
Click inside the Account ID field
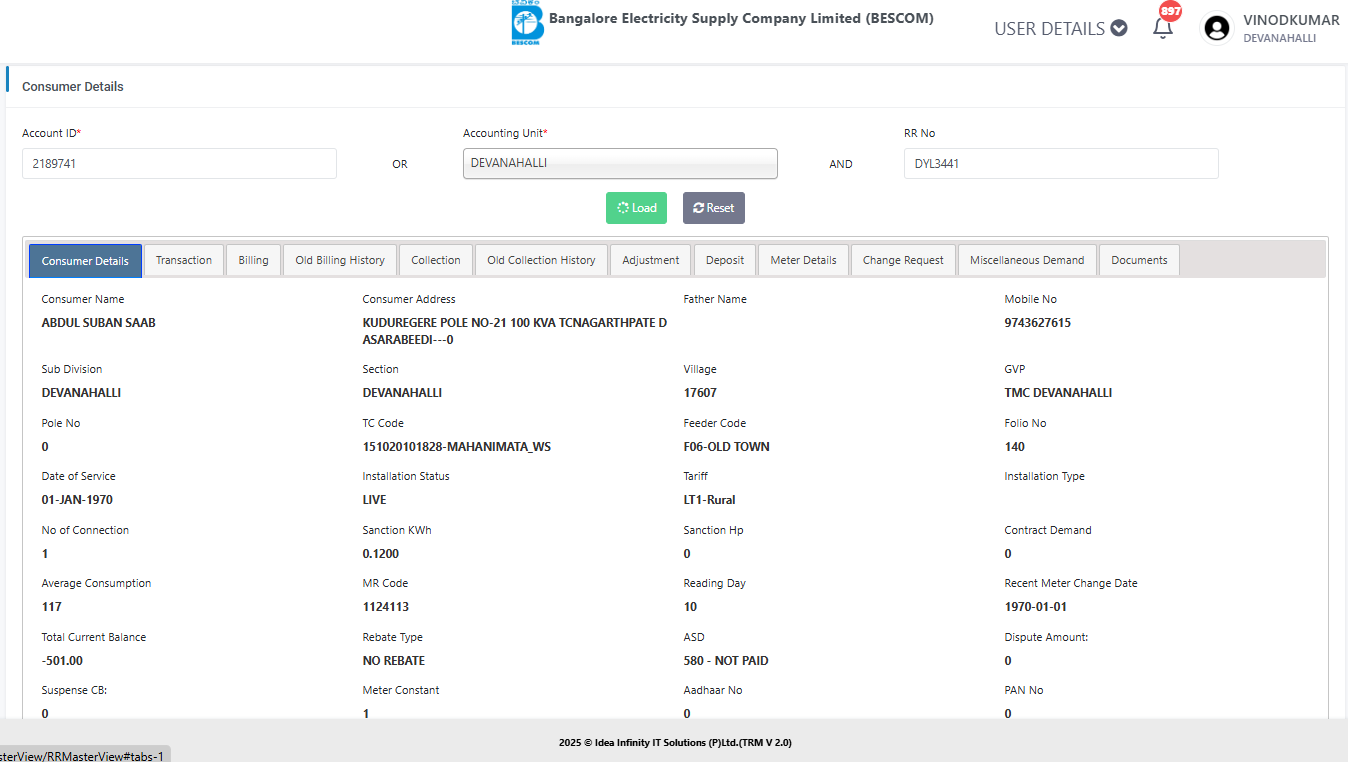179,163
